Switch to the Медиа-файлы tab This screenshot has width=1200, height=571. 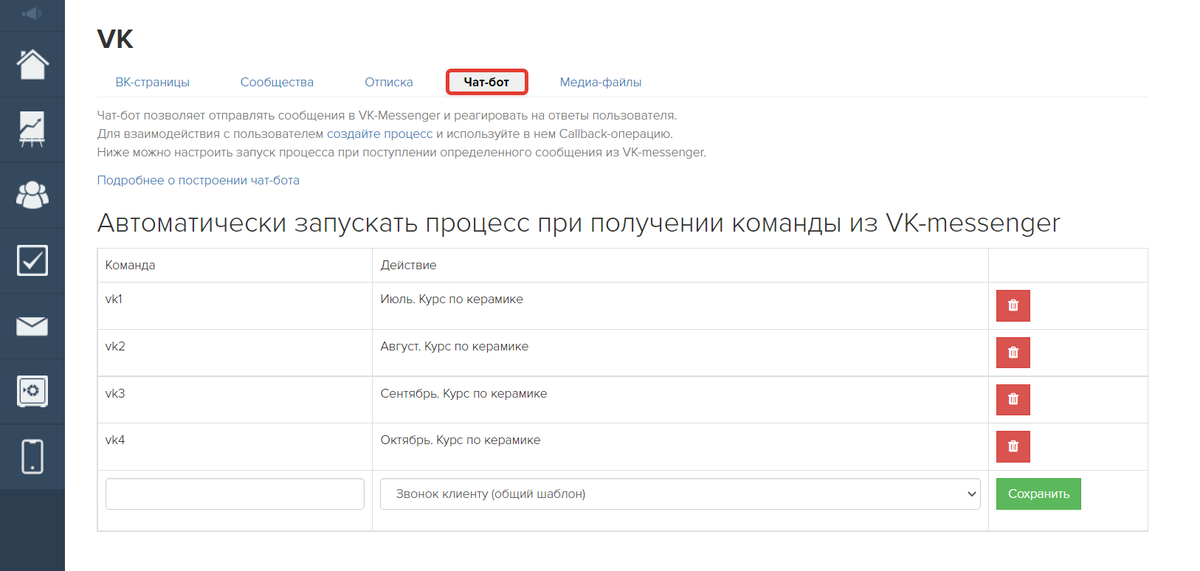pos(600,82)
